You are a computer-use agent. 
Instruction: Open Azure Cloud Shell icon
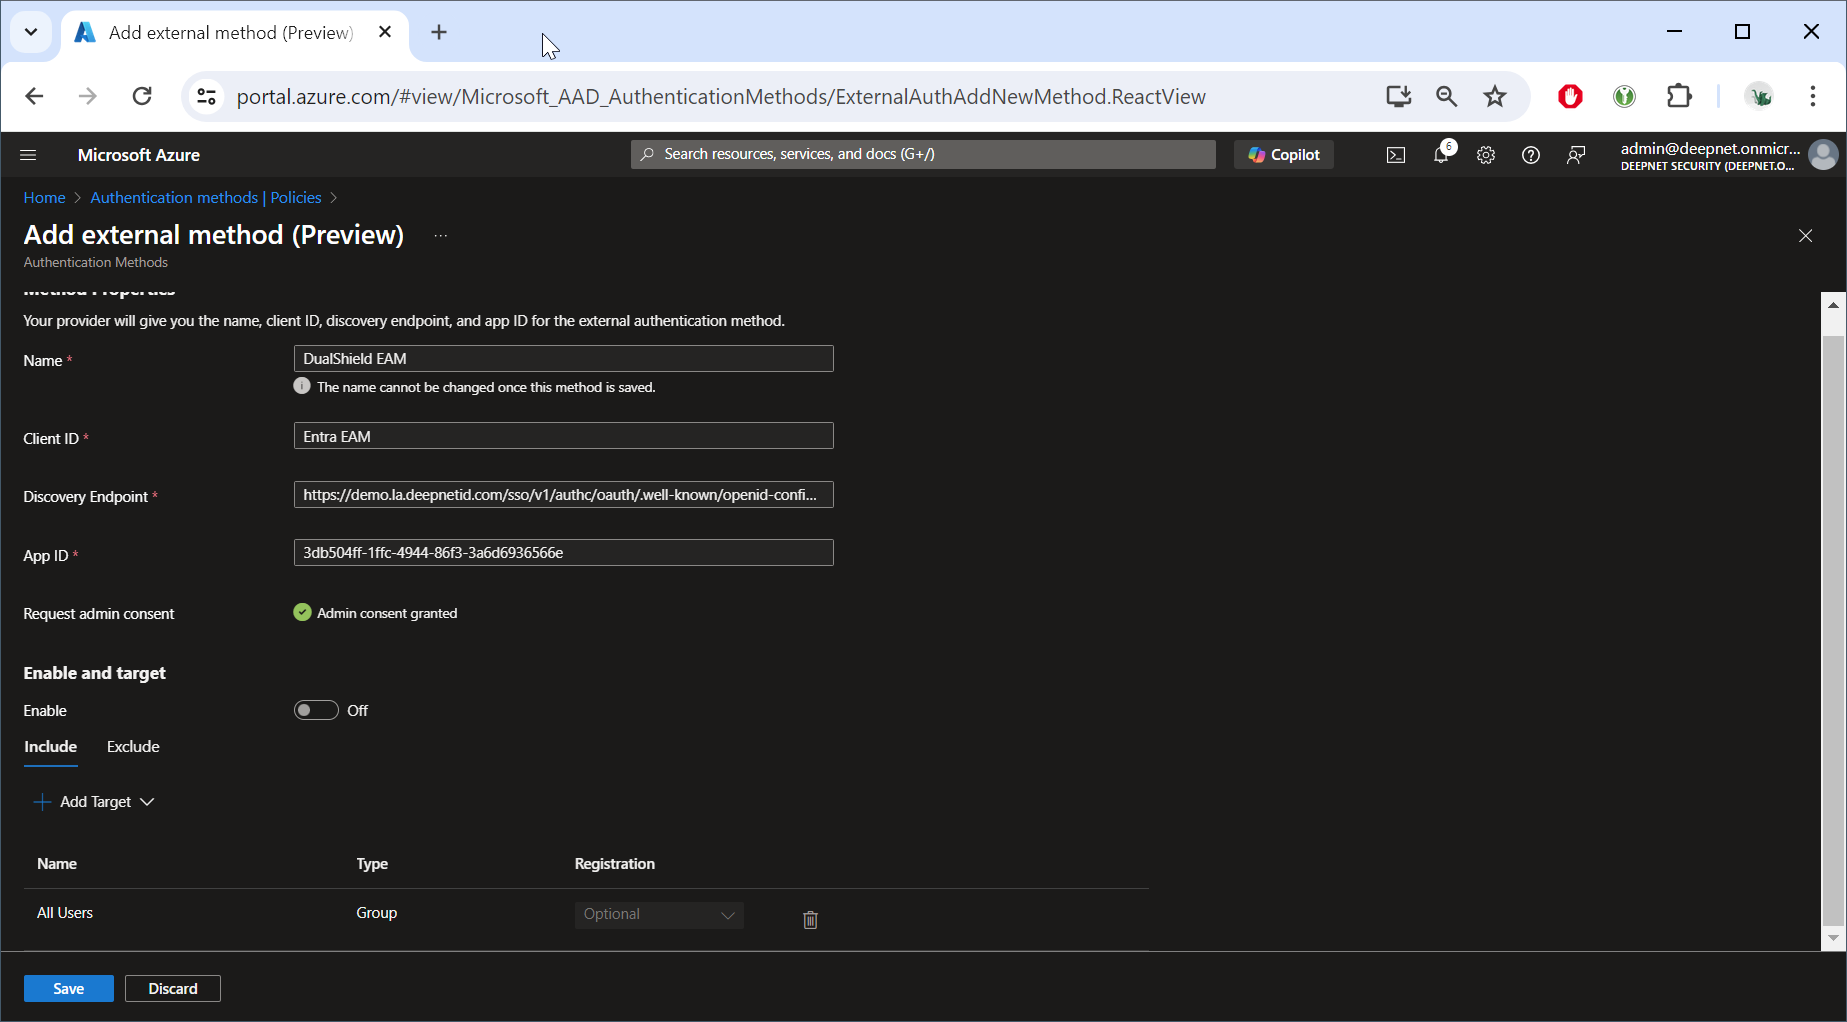coord(1395,155)
